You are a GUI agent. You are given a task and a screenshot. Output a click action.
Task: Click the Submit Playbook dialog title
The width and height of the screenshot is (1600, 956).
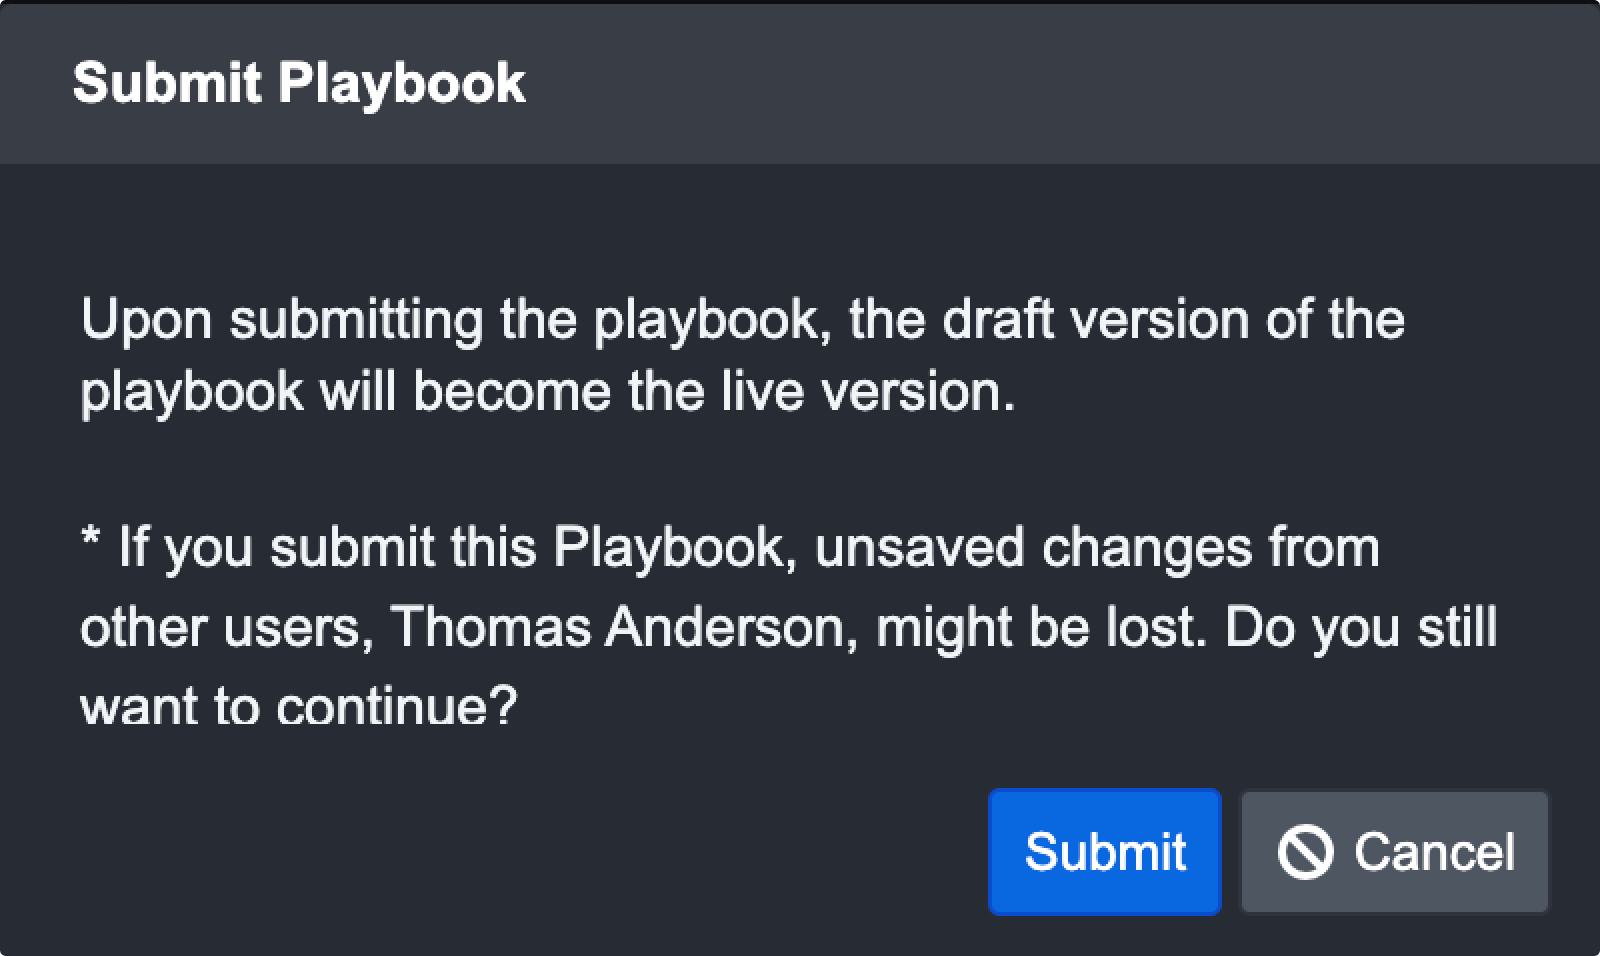(298, 82)
